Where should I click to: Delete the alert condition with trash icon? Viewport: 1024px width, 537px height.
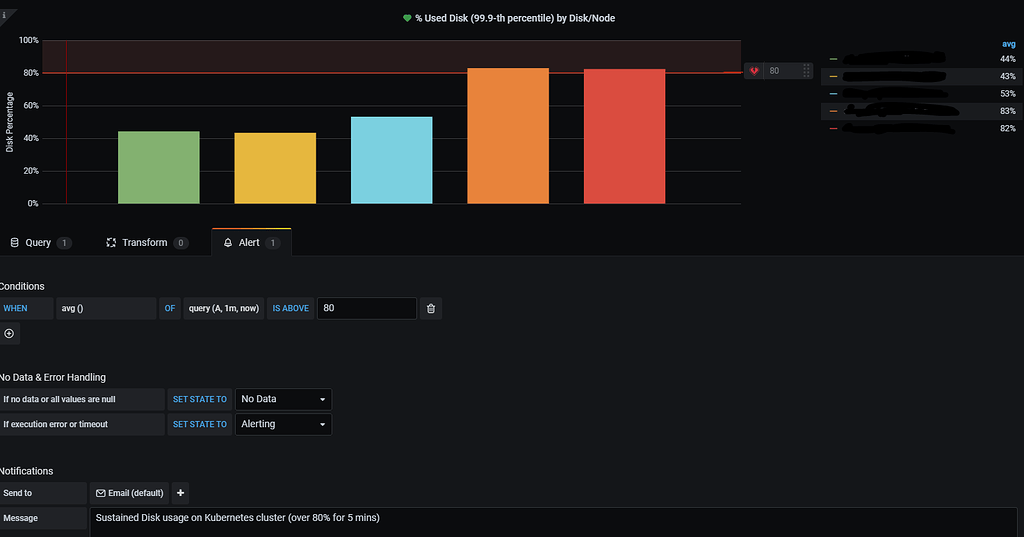point(431,308)
